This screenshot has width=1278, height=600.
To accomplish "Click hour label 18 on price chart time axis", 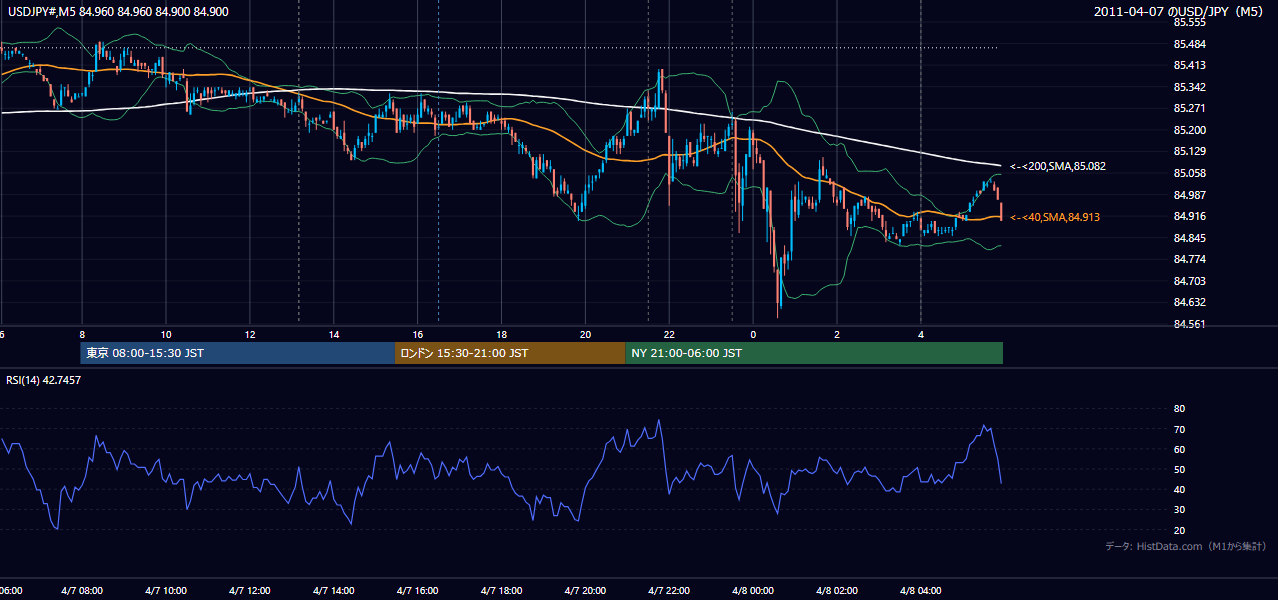I will [x=501, y=334].
